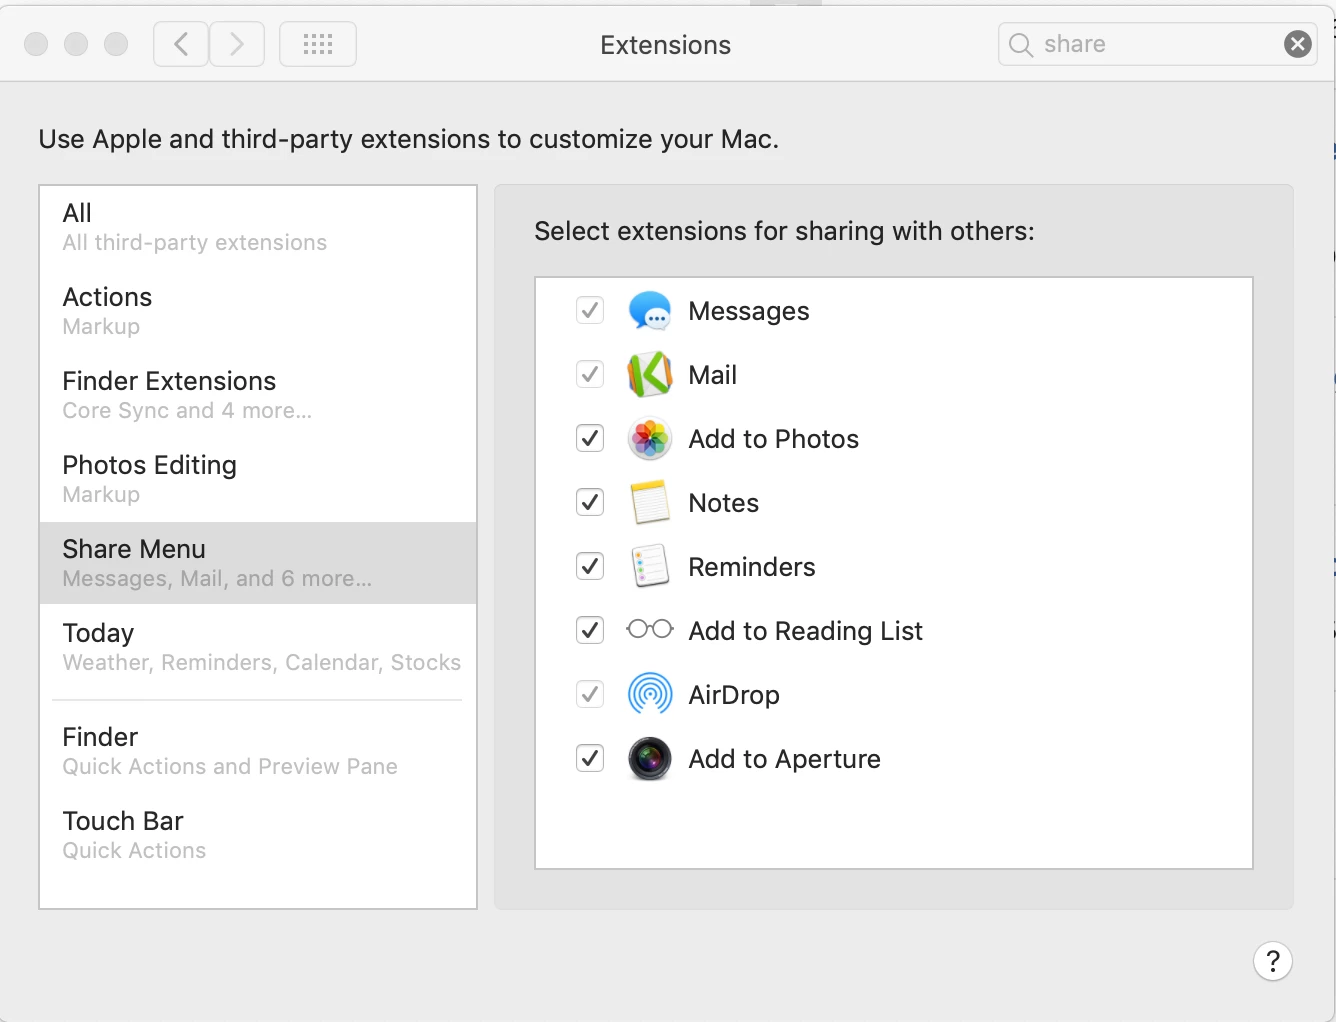
Task: Click the Add to Reading List label
Action: (806, 631)
